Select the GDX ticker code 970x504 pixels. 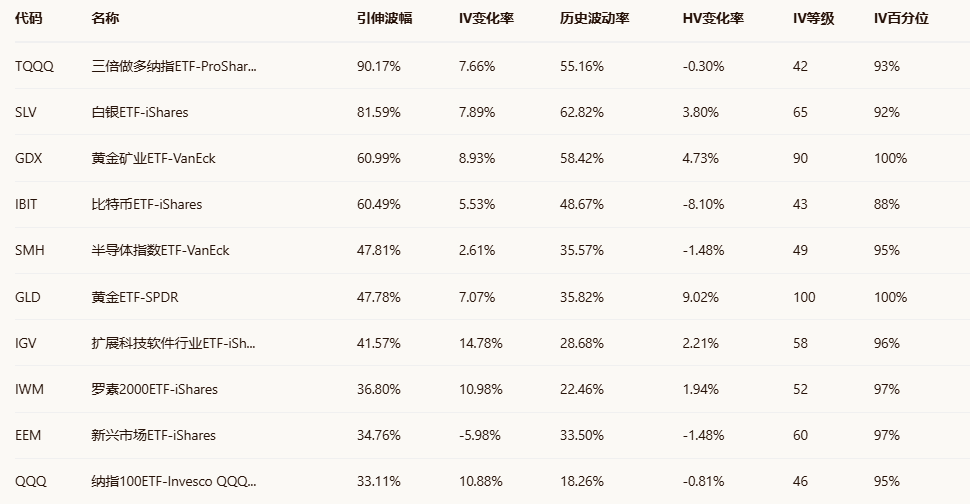[x=28, y=158]
